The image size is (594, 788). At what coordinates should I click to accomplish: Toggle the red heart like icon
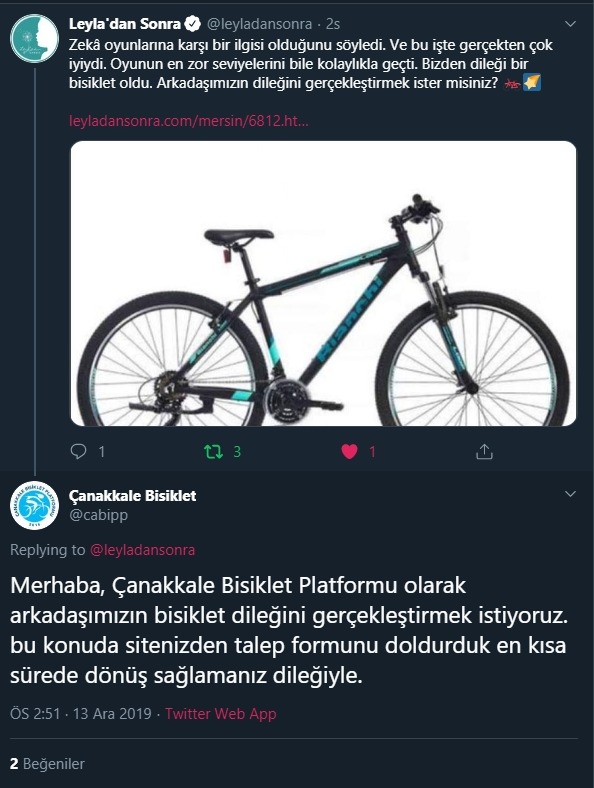(x=349, y=451)
